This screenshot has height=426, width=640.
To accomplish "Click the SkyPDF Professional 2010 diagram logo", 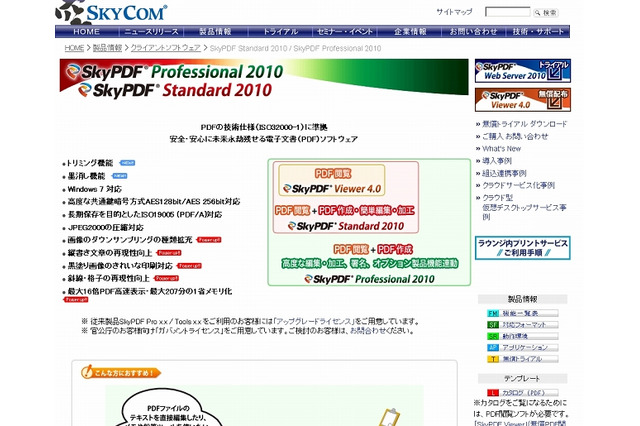I will click(x=369, y=279).
